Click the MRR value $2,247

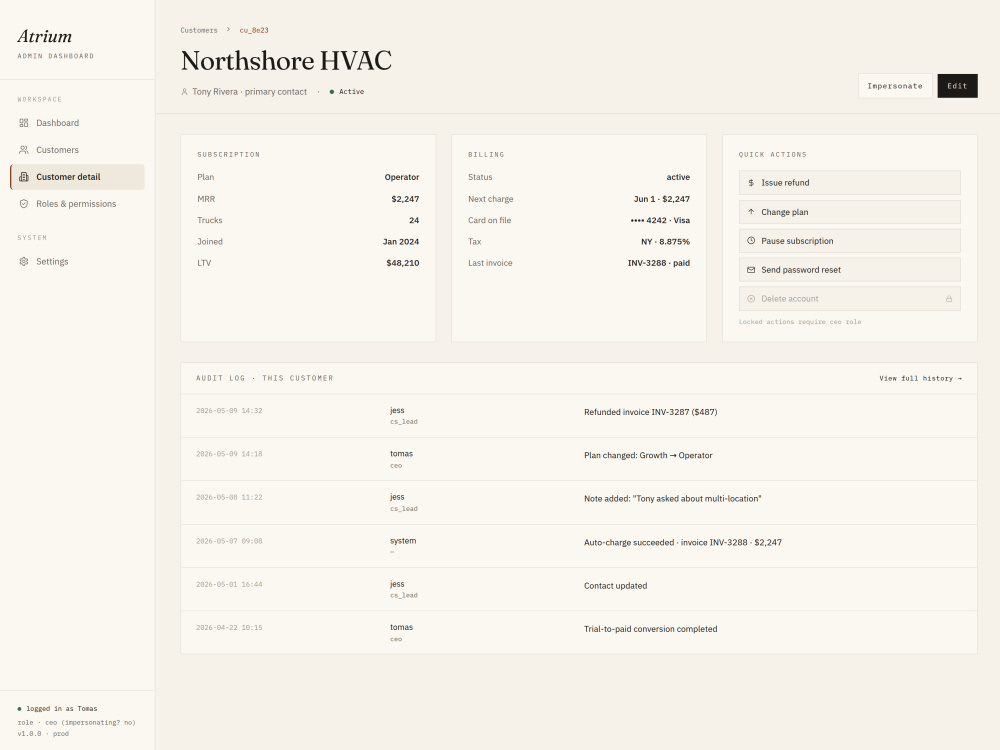click(405, 199)
